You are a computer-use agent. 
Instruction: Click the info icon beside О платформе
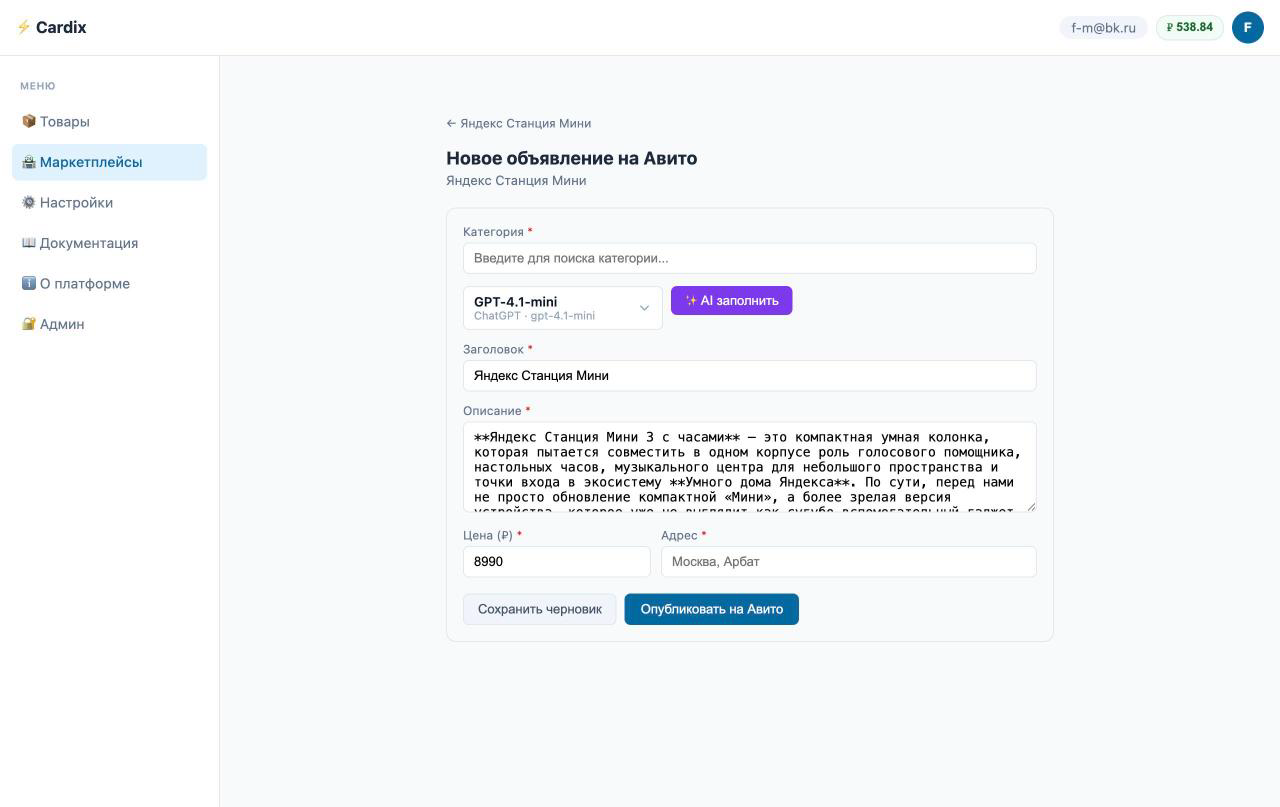tap(29, 283)
